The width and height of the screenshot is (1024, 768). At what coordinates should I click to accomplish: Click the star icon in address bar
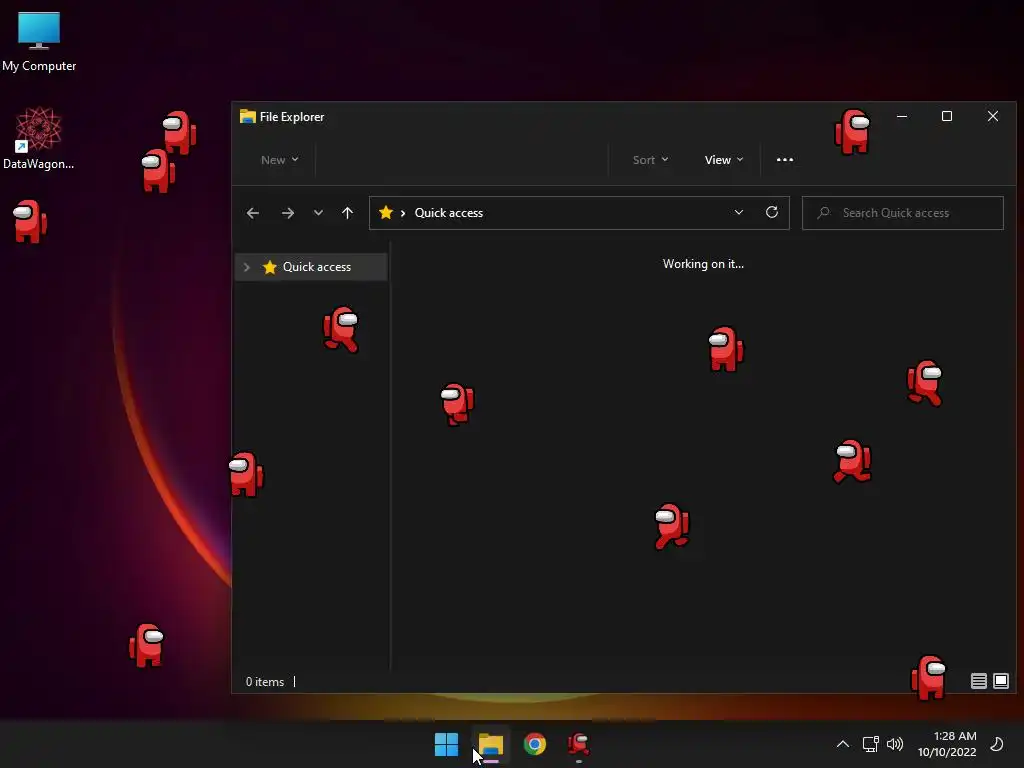tap(386, 212)
